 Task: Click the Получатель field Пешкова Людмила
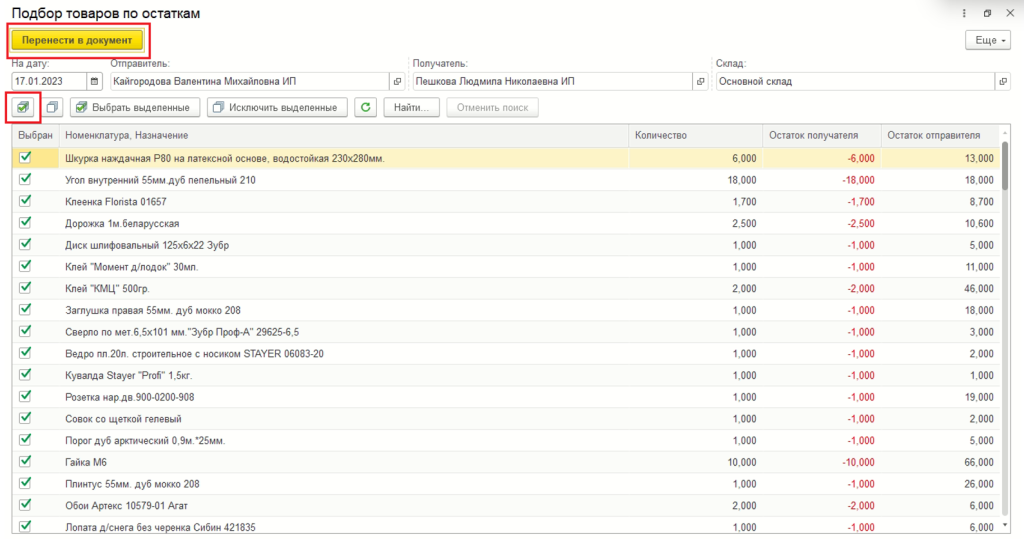(x=552, y=82)
